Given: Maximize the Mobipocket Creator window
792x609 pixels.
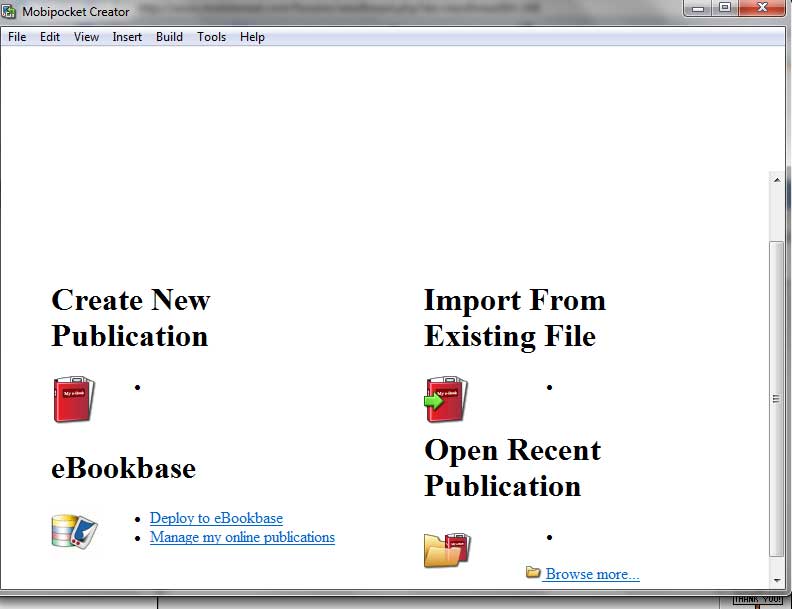Looking at the screenshot, I should 725,8.
